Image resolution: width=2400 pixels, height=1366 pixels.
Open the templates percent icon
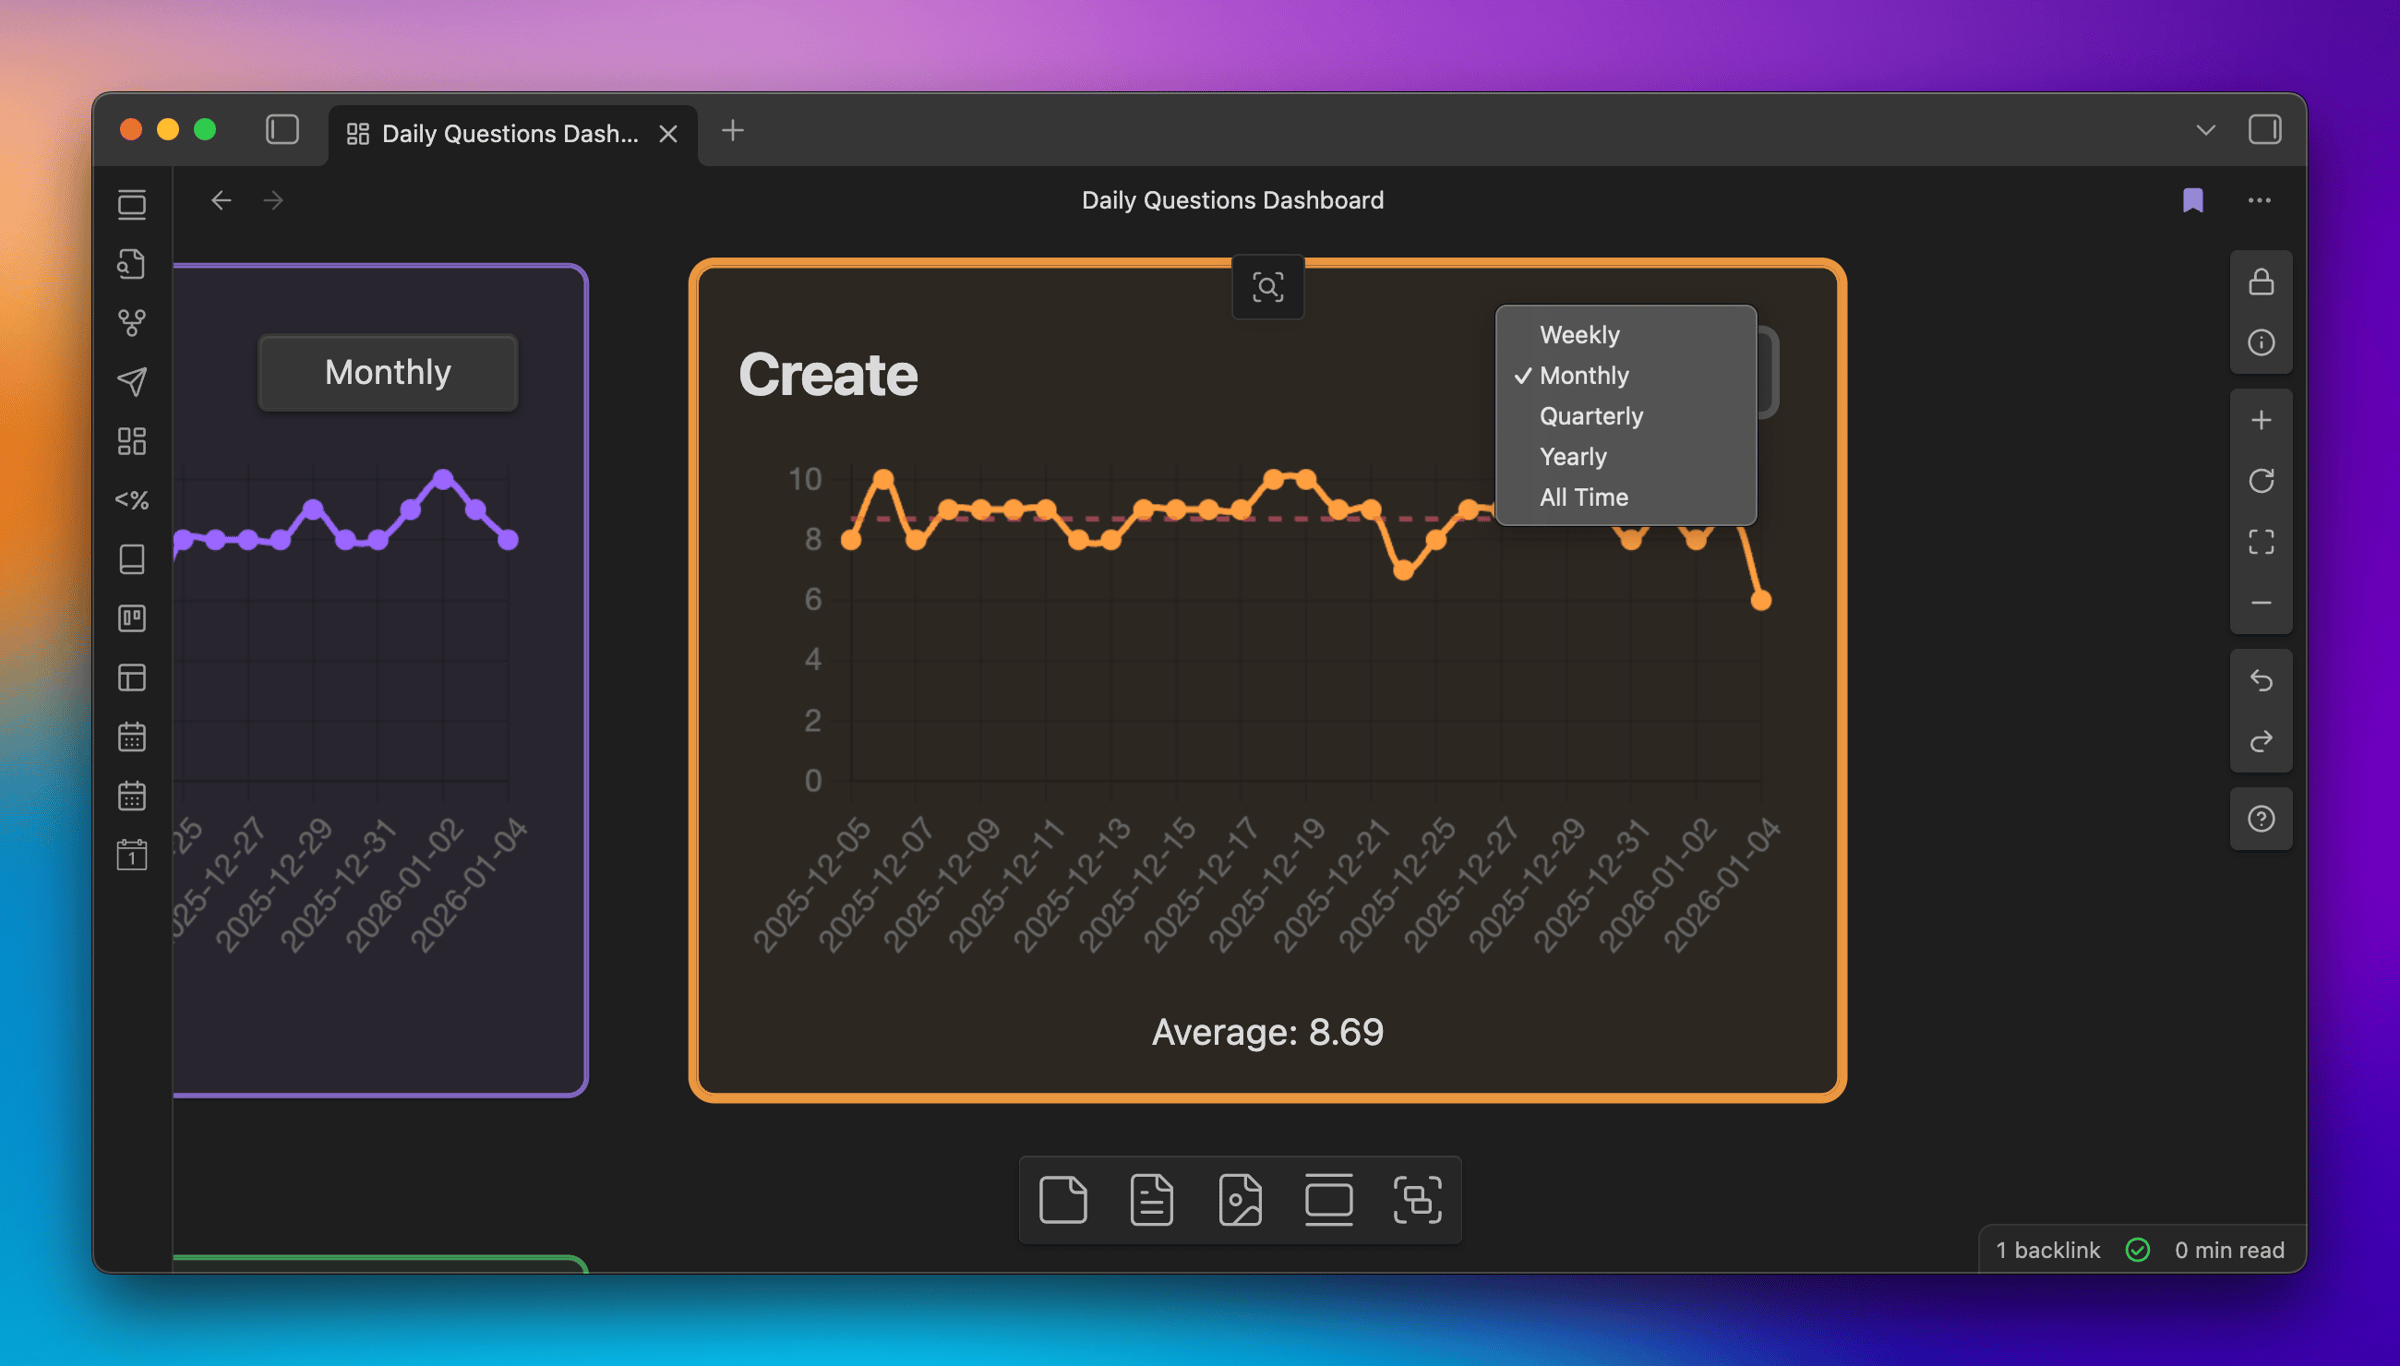(132, 500)
